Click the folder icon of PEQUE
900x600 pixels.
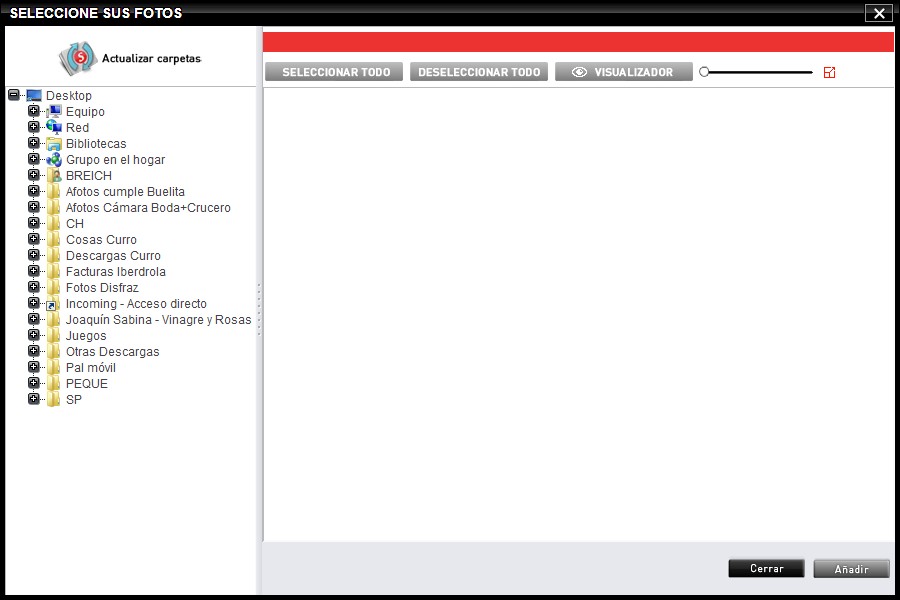[53, 384]
